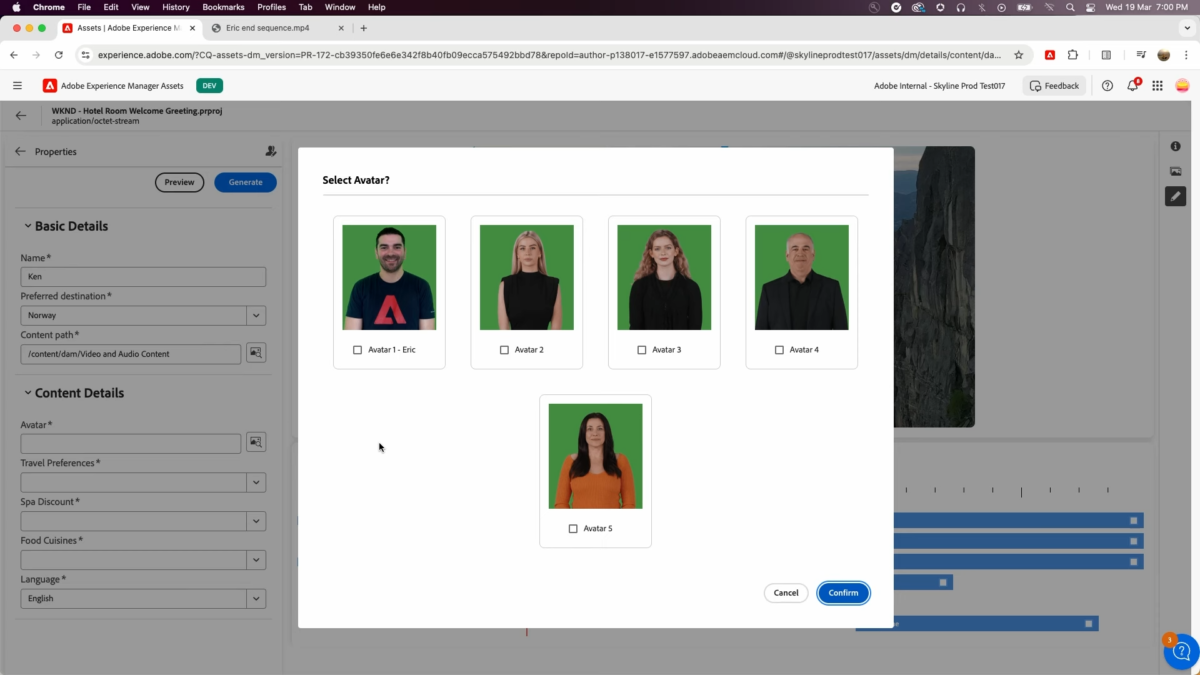Open the apps grid switcher icon
The image size is (1200, 675).
[1157, 86]
